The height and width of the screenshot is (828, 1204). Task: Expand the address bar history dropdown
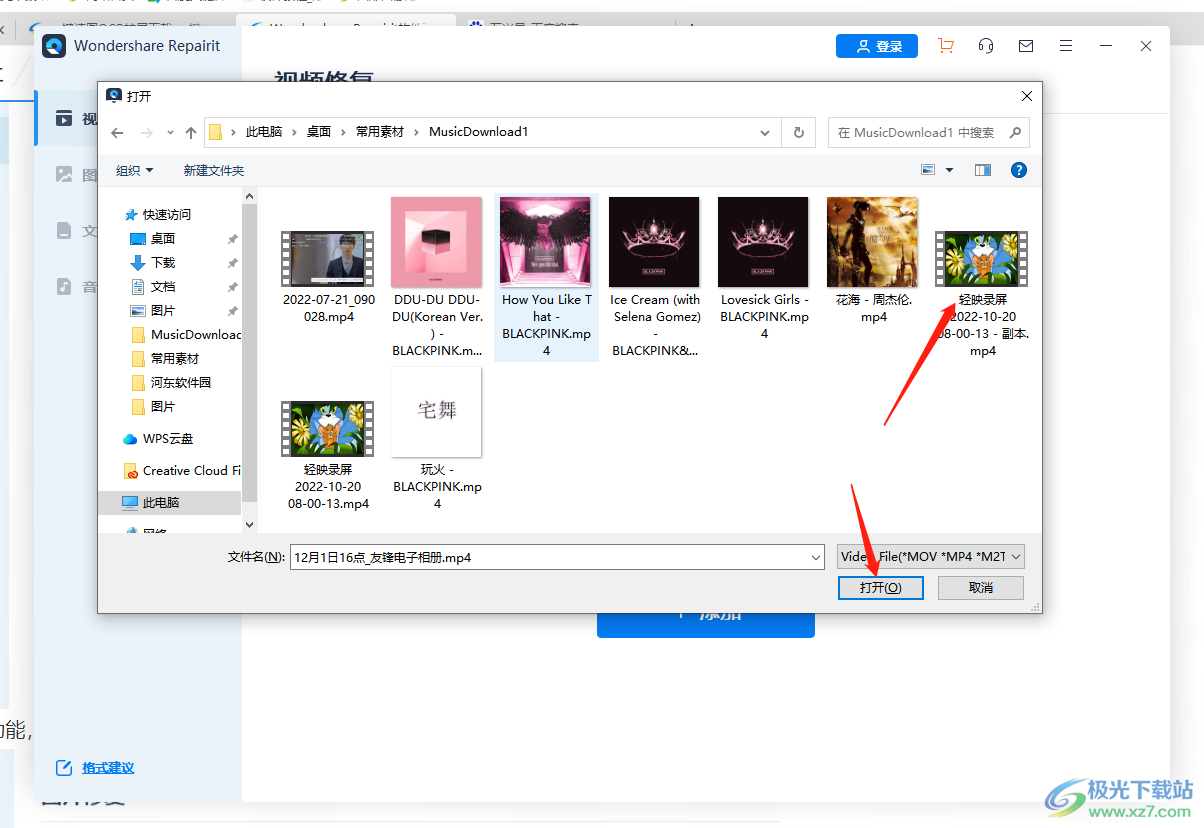(x=766, y=132)
